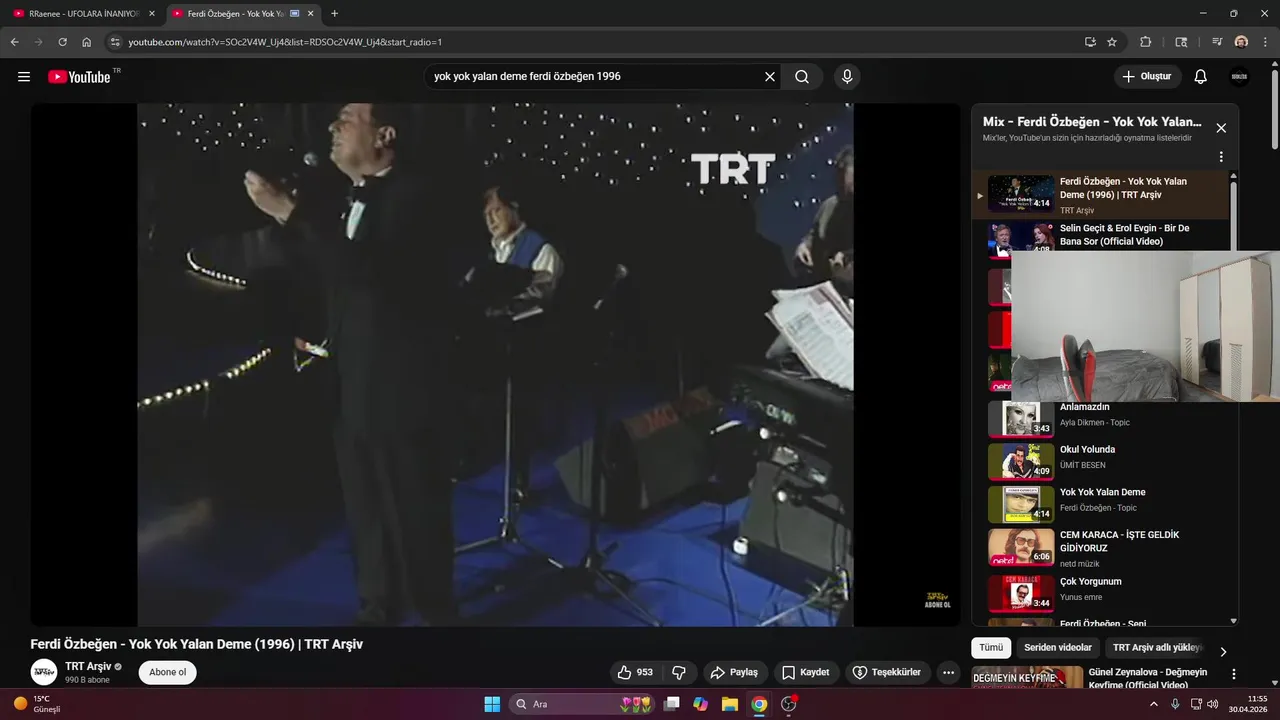The width and height of the screenshot is (1280, 720).
Task: Reload the page in Chrome
Action: pyautogui.click(x=62, y=42)
